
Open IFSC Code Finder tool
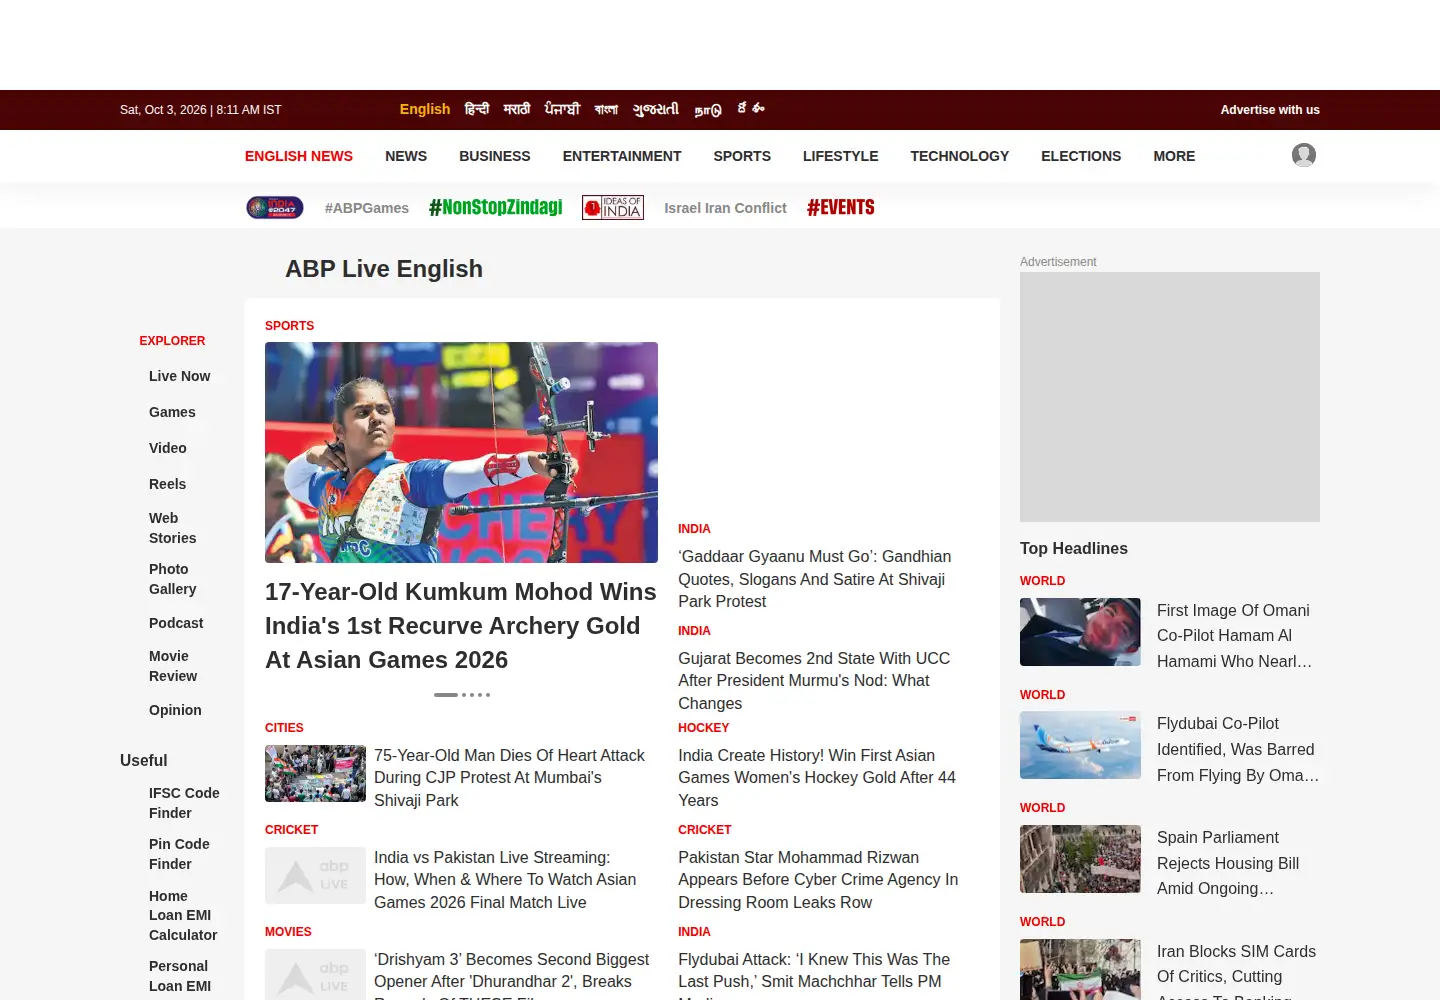point(184,803)
